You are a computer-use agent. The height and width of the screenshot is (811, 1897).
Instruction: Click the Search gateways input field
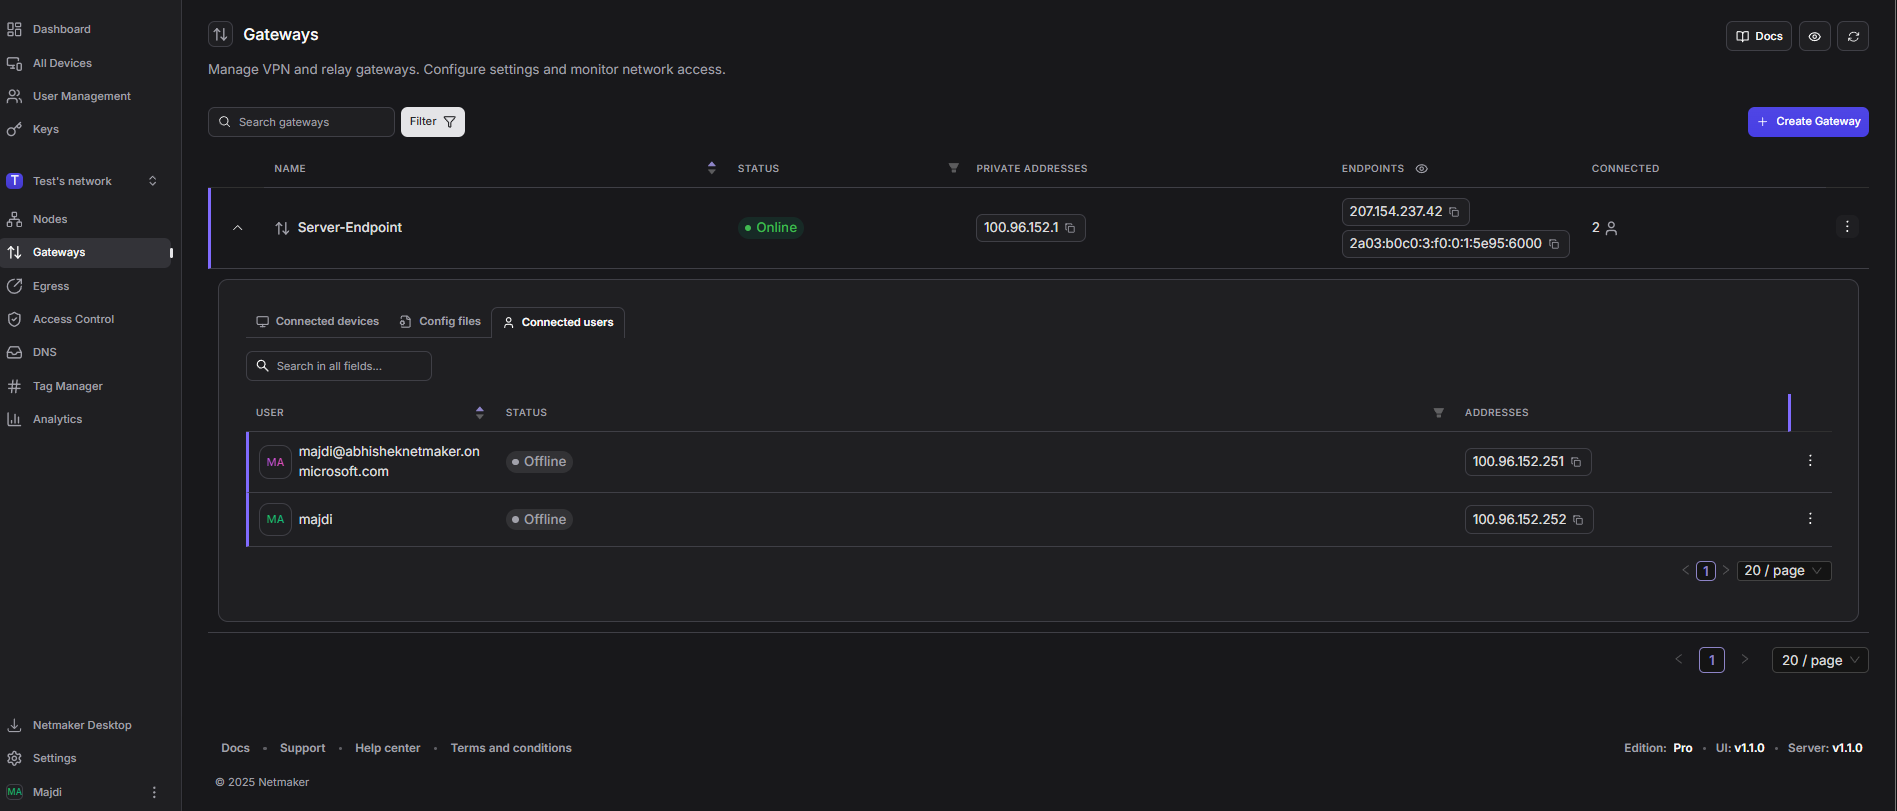click(x=310, y=122)
